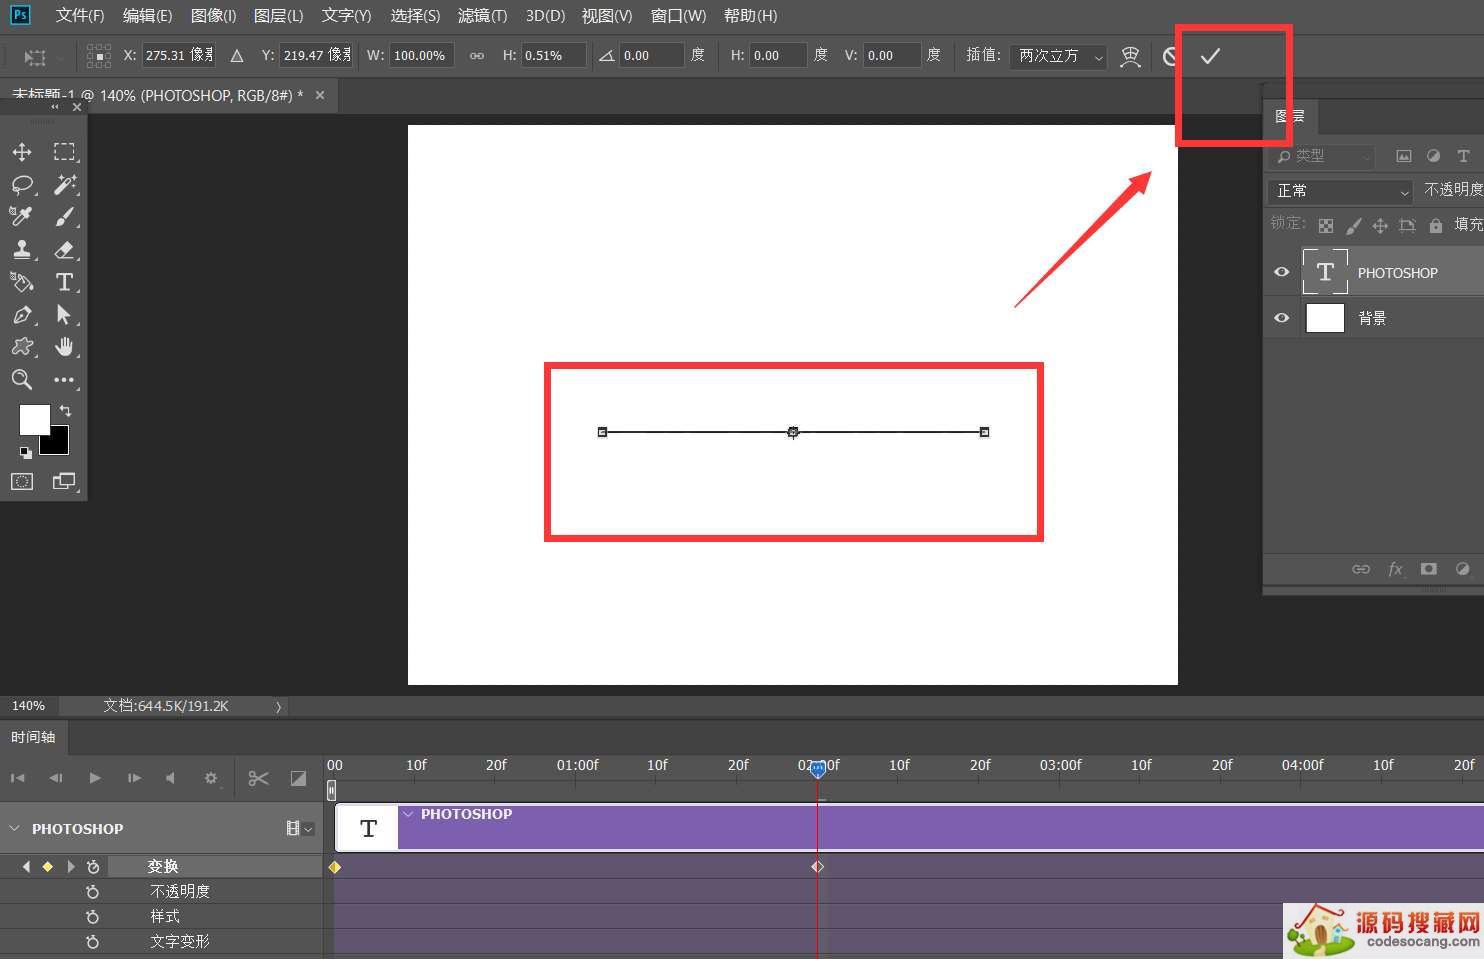Open the film strip dropdown on PHOTOSHOP track
Image resolution: width=1484 pixels, height=959 pixels.
pyautogui.click(x=300, y=828)
